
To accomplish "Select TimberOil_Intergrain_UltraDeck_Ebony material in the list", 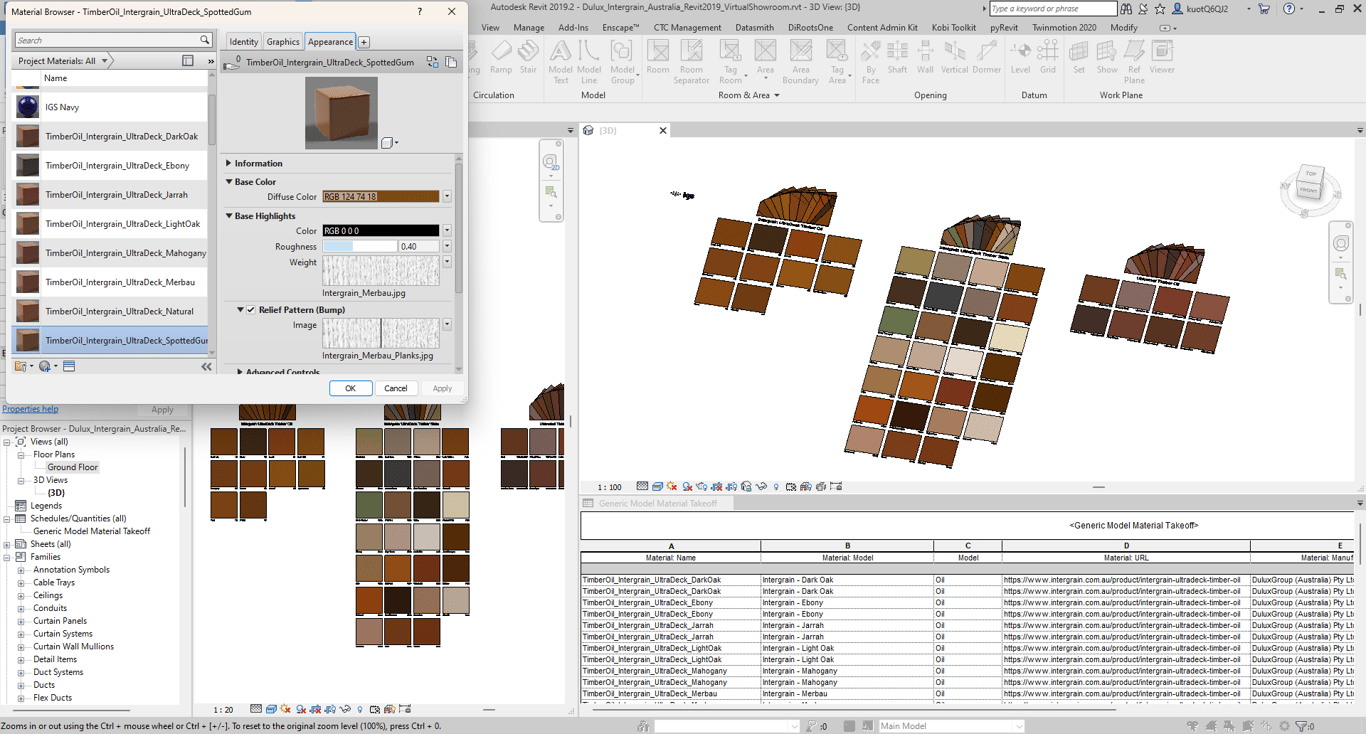I will click(117, 166).
